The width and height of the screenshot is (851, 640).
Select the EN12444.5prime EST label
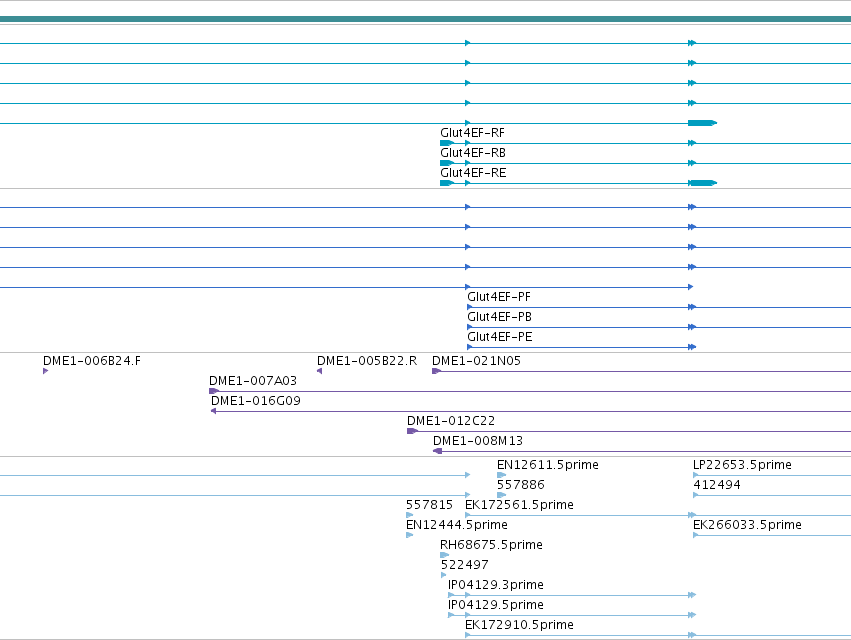pos(457,525)
